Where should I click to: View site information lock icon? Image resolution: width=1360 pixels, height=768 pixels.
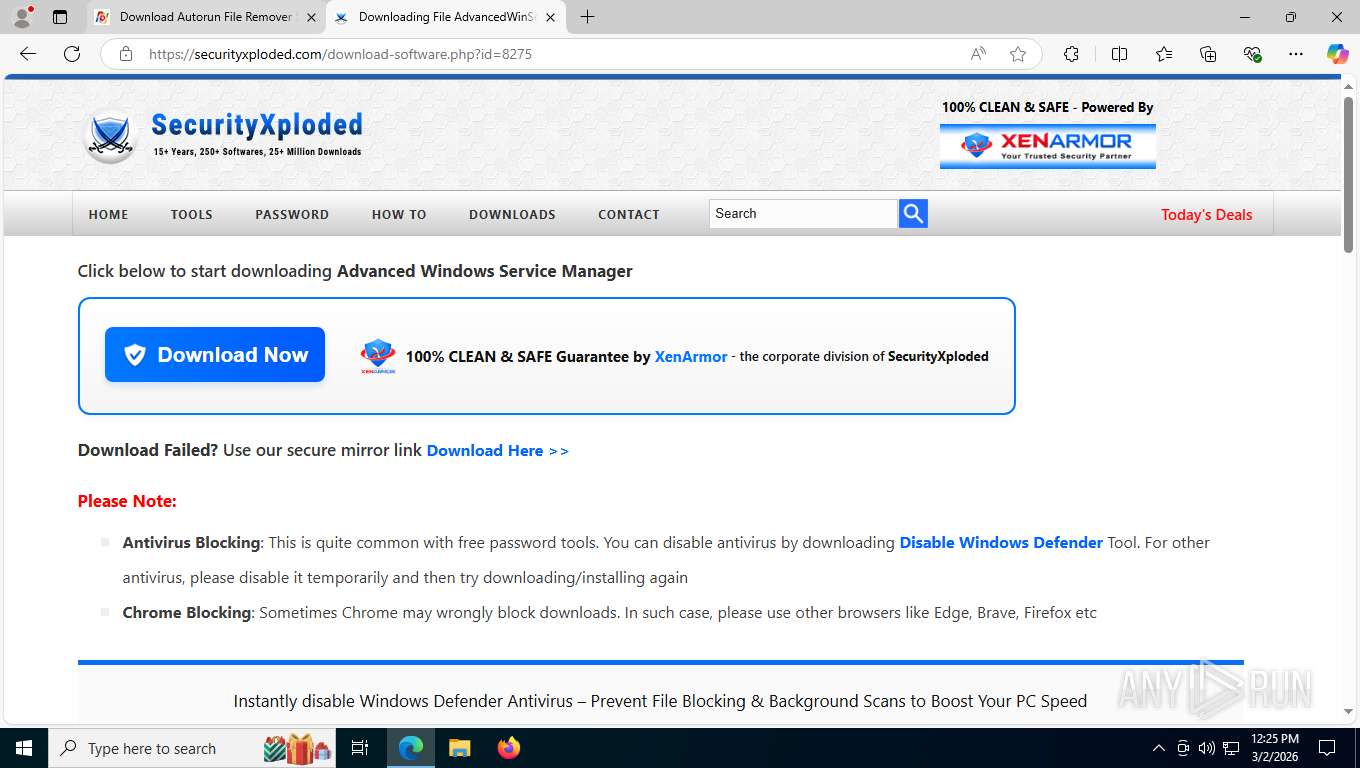click(126, 54)
